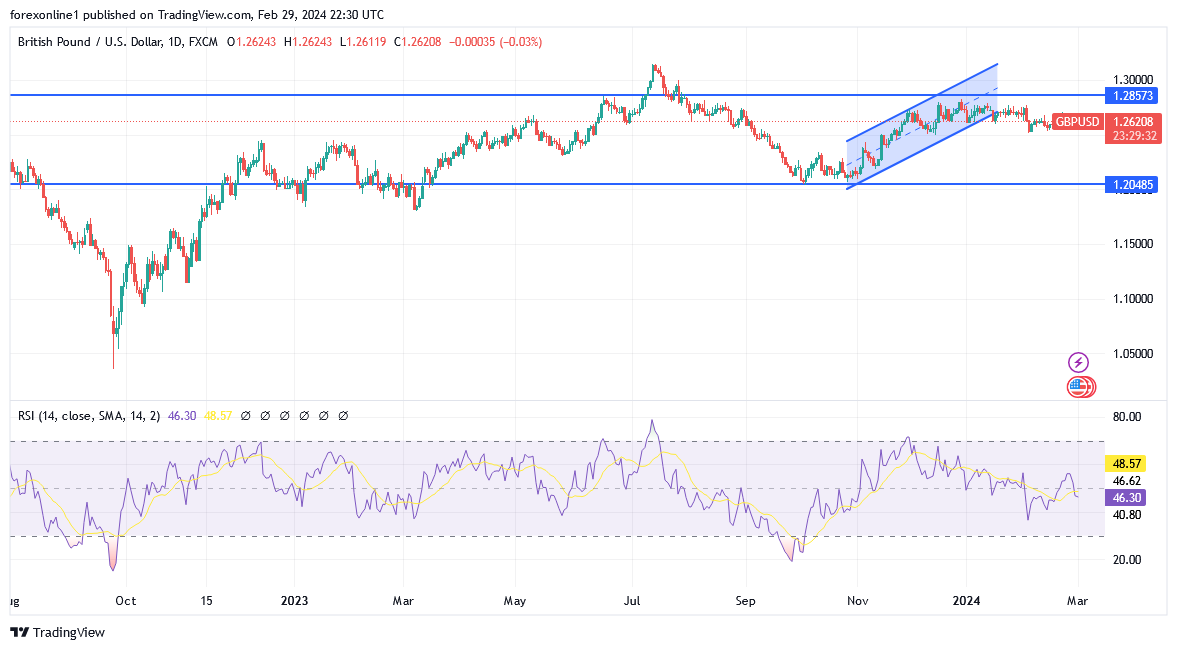Toggle the third Ø icon after the RSI title
1177x650 pixels.
point(285,415)
